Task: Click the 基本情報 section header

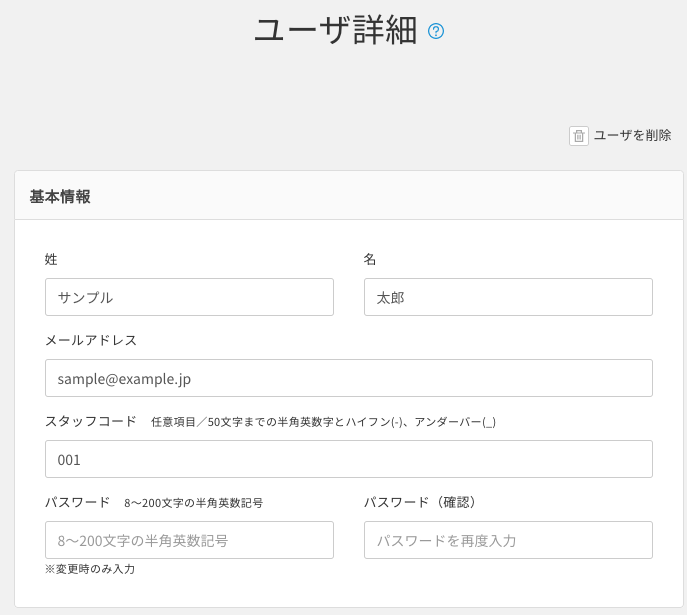Action: tap(60, 197)
